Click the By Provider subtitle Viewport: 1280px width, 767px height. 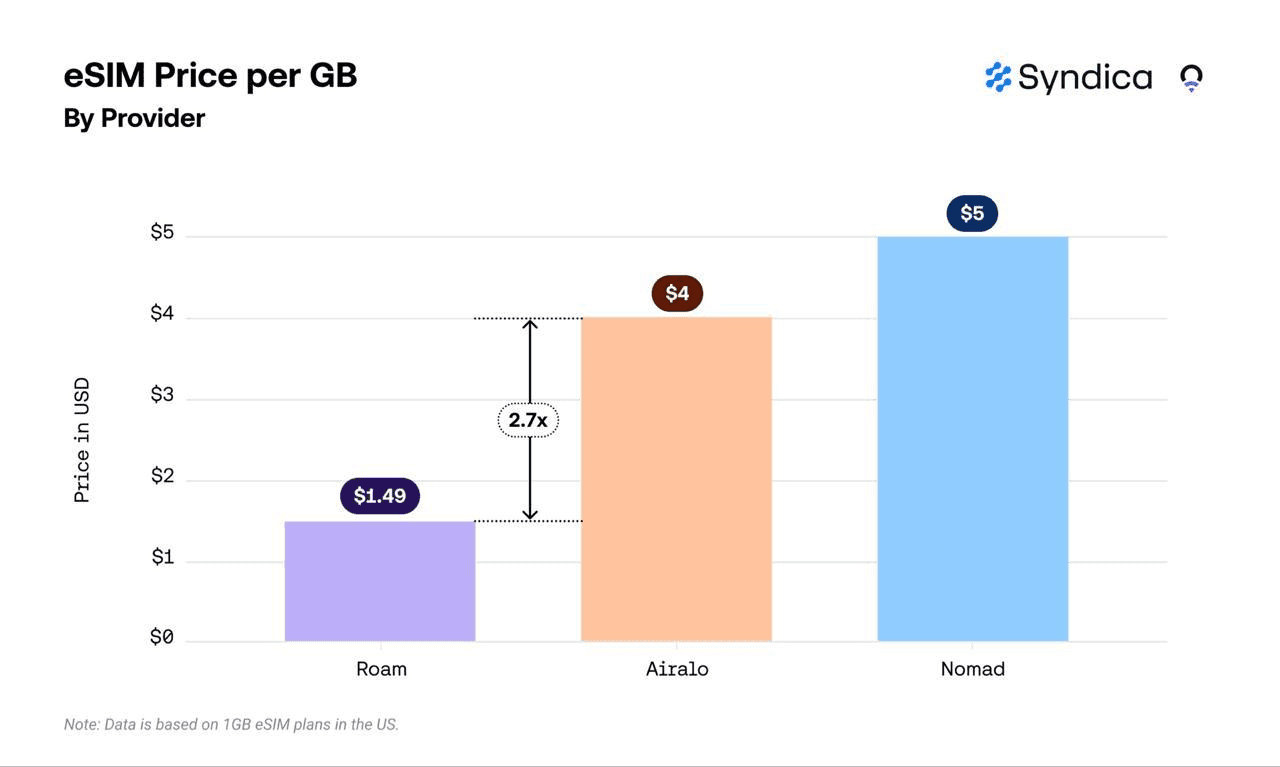point(134,118)
